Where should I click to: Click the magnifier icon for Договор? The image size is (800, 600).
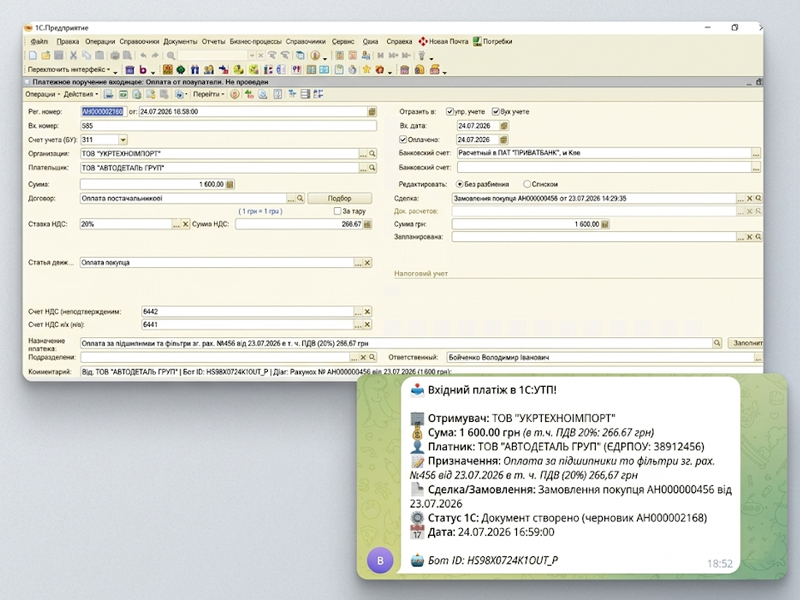pos(301,198)
